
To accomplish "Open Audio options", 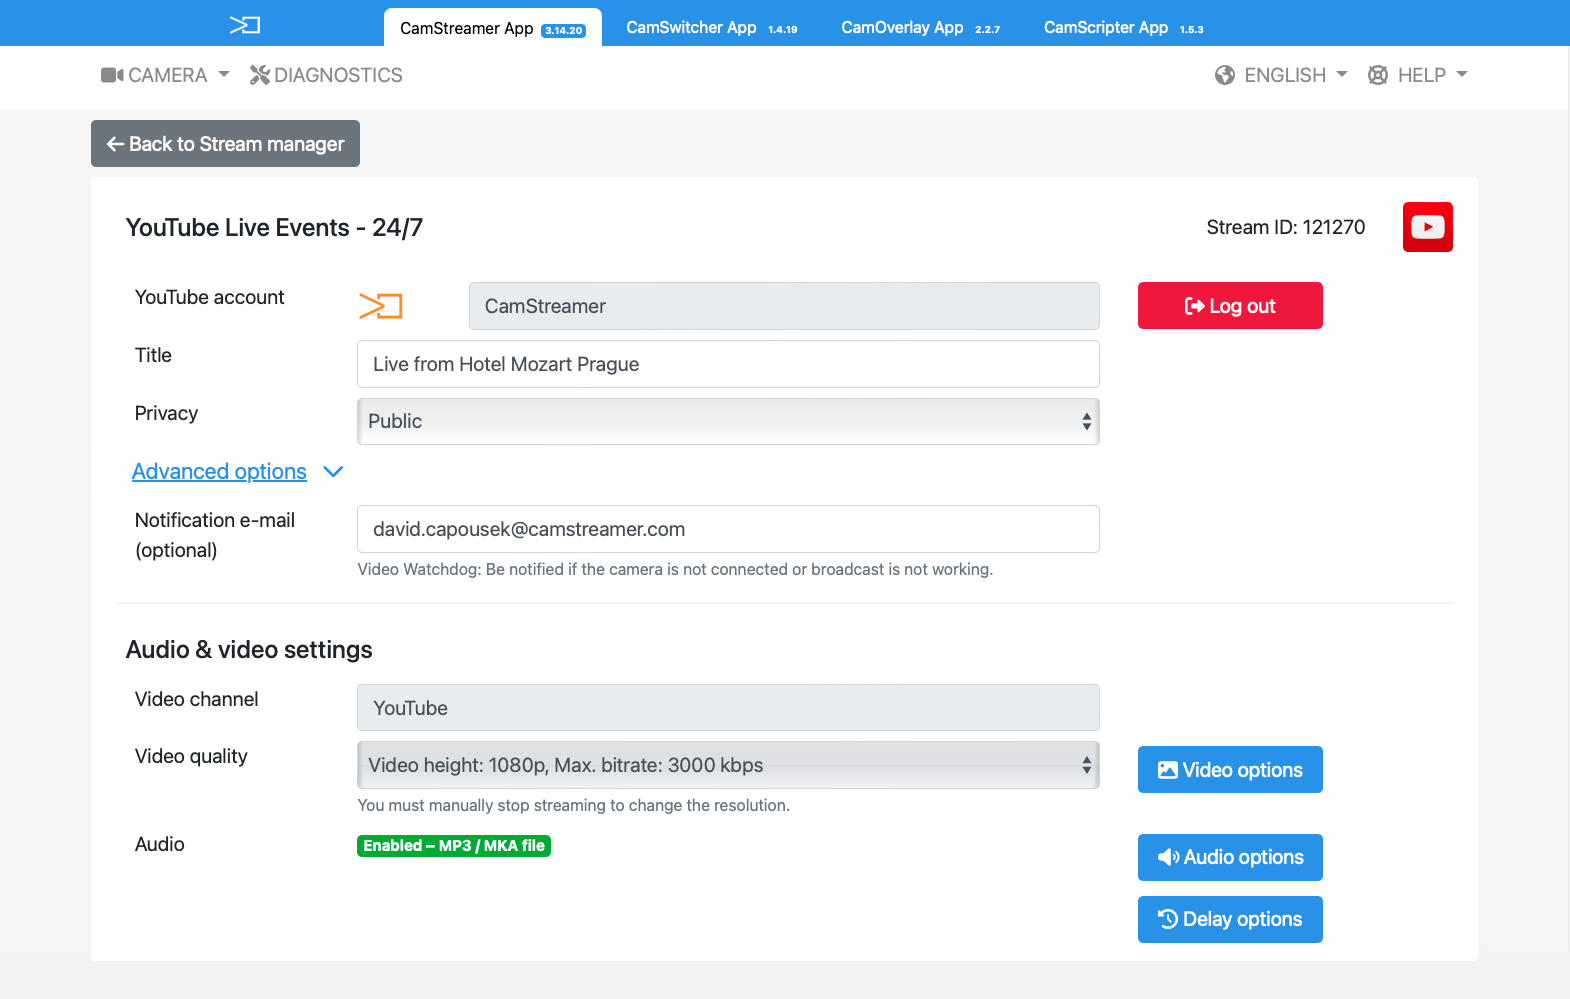I will pos(1230,857).
